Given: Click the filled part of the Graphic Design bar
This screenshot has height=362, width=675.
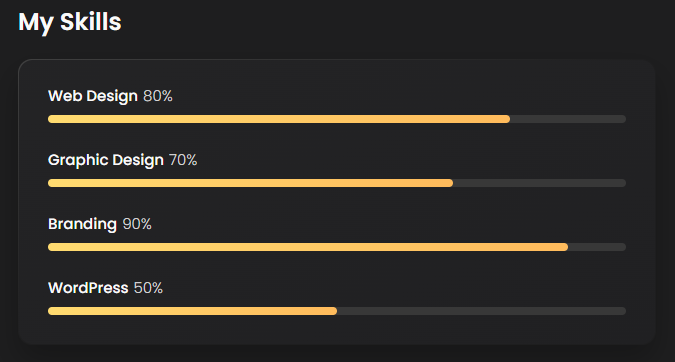Looking at the screenshot, I should coord(251,183).
